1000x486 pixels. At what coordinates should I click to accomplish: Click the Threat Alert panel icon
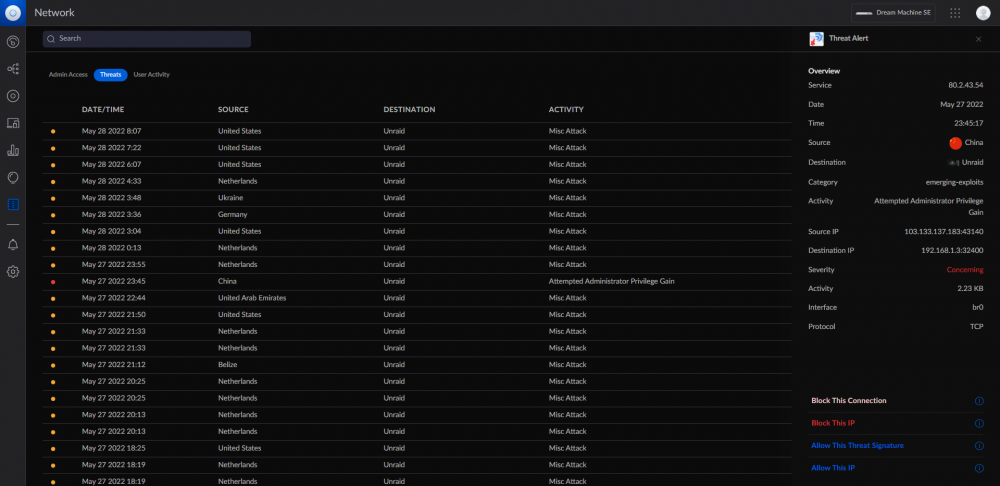tap(816, 39)
